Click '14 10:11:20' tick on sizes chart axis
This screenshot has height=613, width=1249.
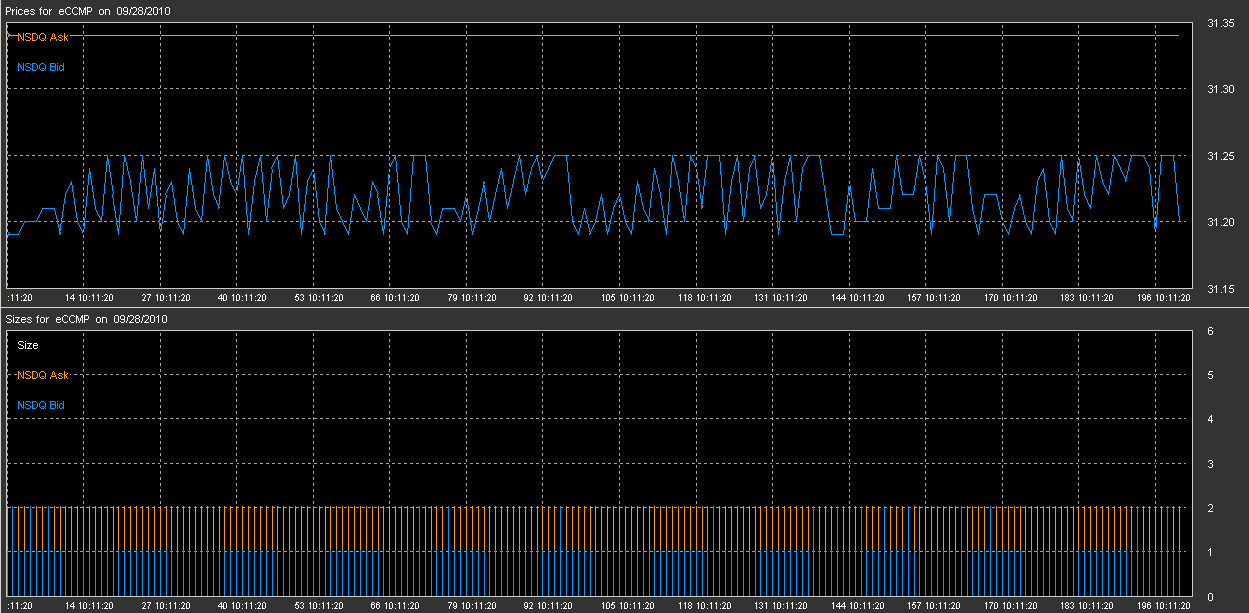point(89,606)
